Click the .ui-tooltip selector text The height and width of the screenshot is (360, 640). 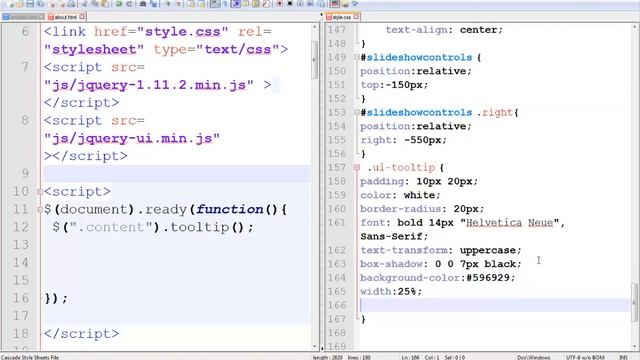pyautogui.click(x=401, y=167)
